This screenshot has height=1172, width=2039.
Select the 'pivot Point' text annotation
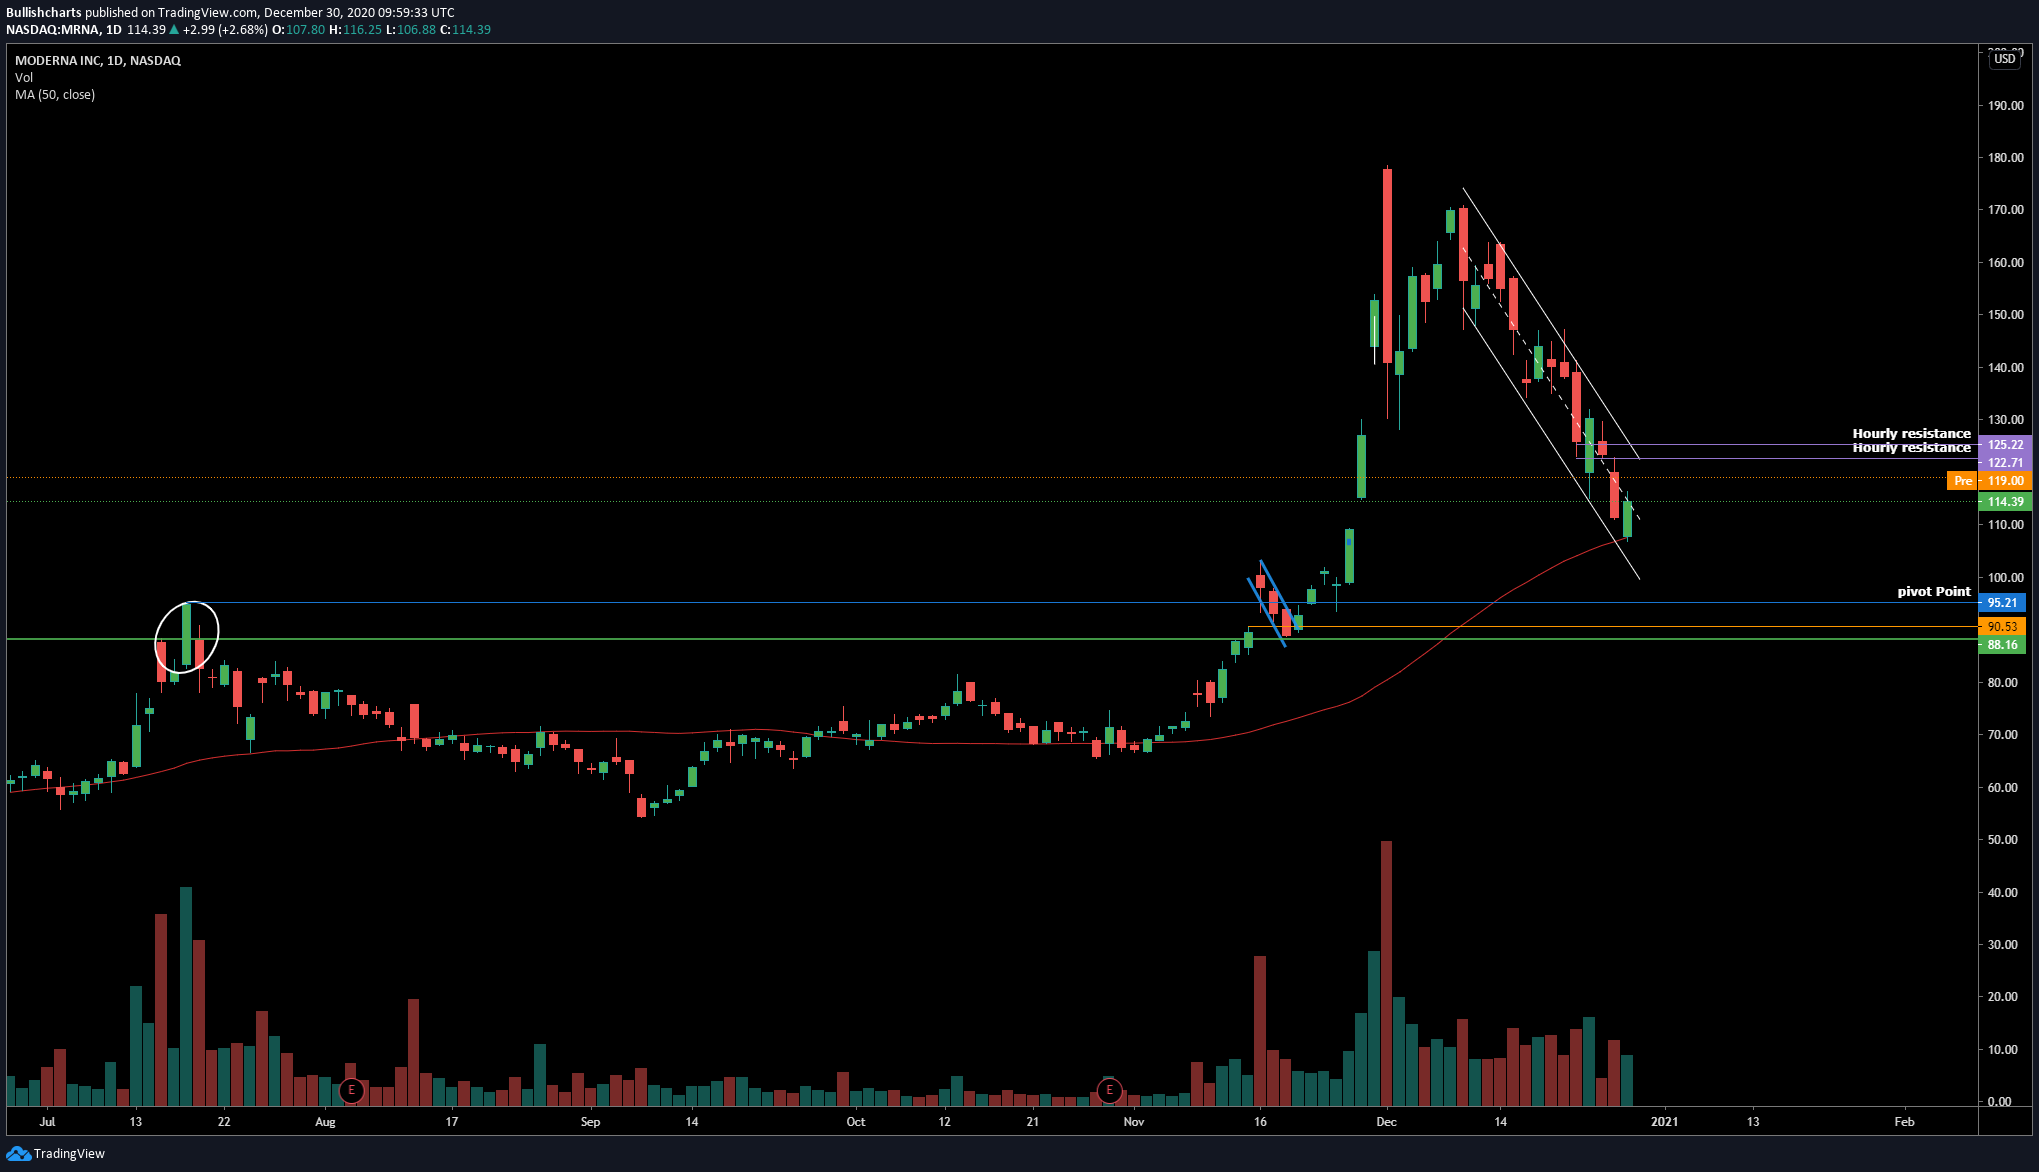[x=1934, y=592]
